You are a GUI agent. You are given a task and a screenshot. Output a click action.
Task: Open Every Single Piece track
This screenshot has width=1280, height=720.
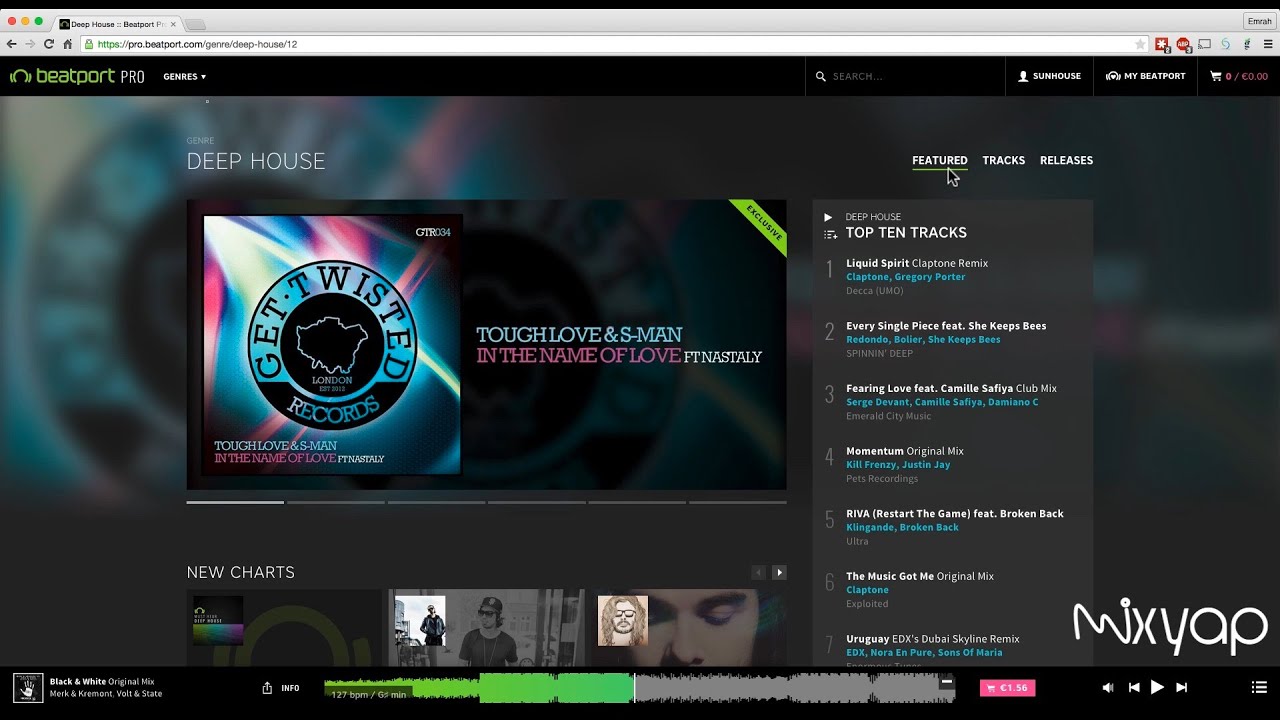click(946, 326)
